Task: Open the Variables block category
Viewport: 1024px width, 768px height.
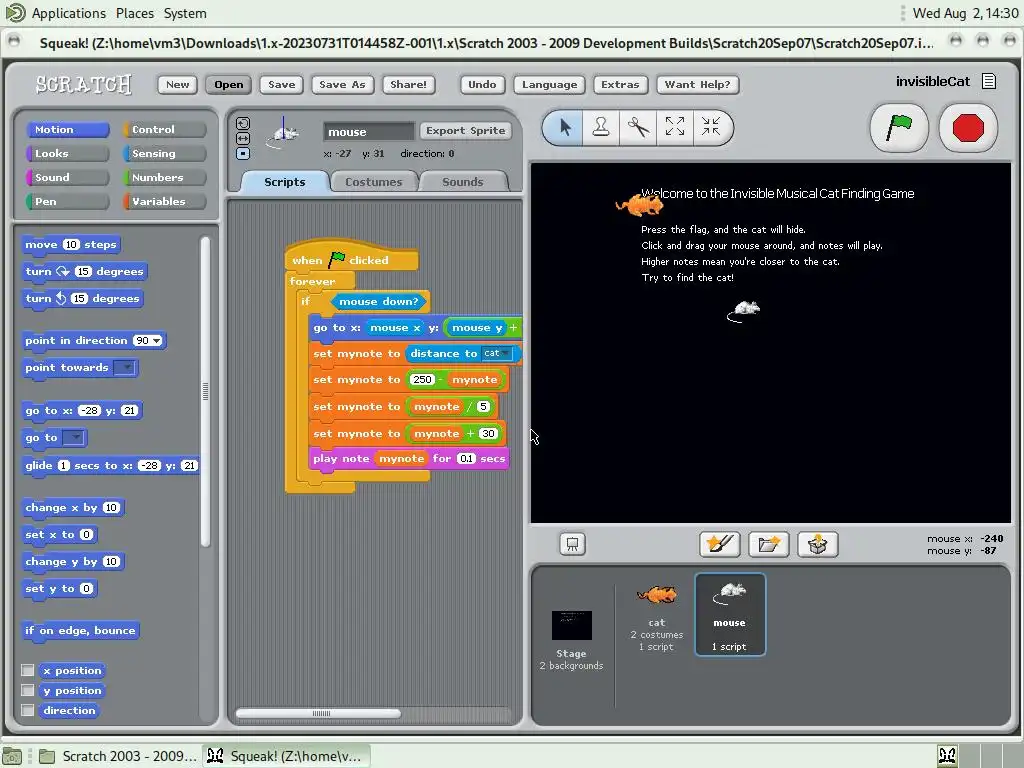Action: 165,201
